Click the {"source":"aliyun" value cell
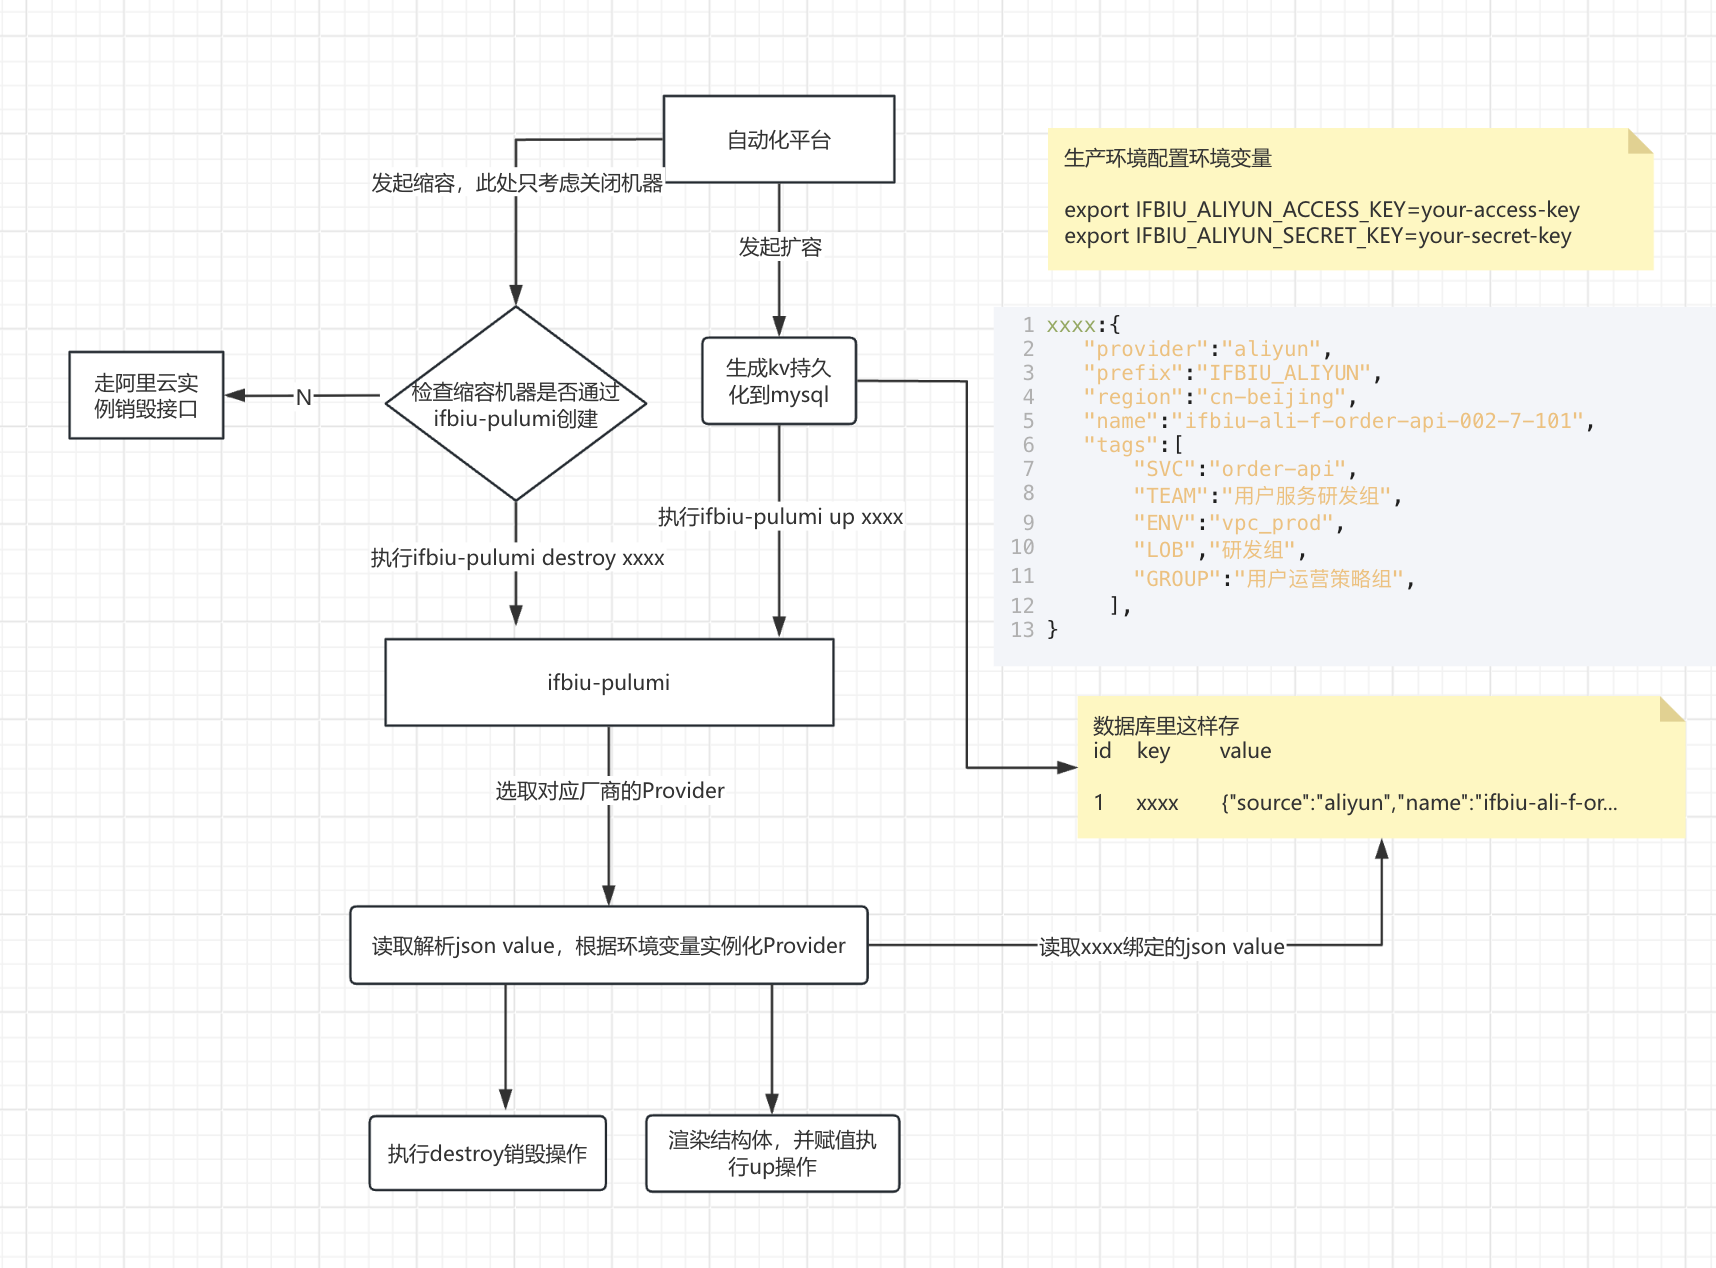 pos(1419,803)
